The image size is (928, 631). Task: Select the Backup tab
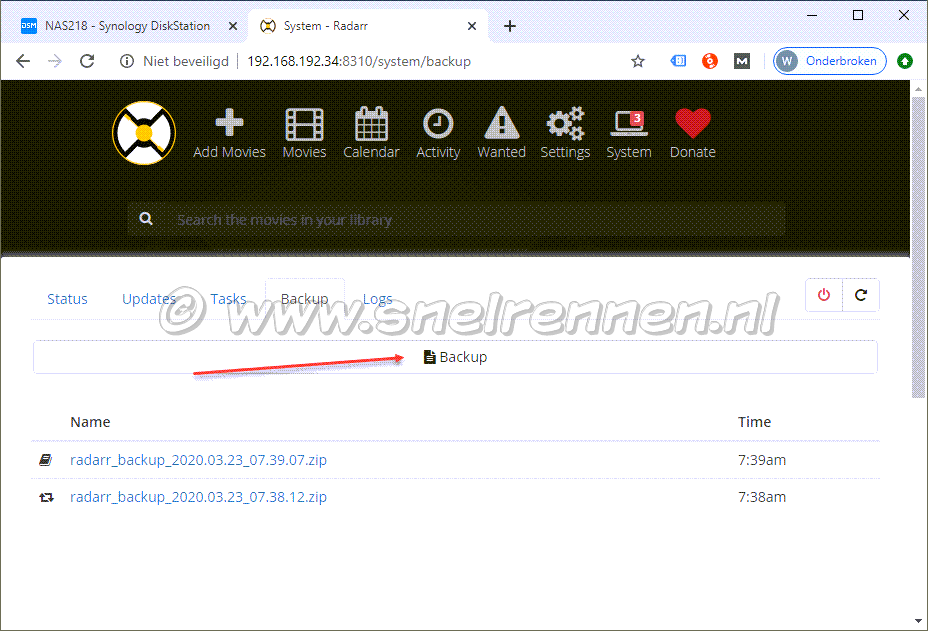click(305, 299)
